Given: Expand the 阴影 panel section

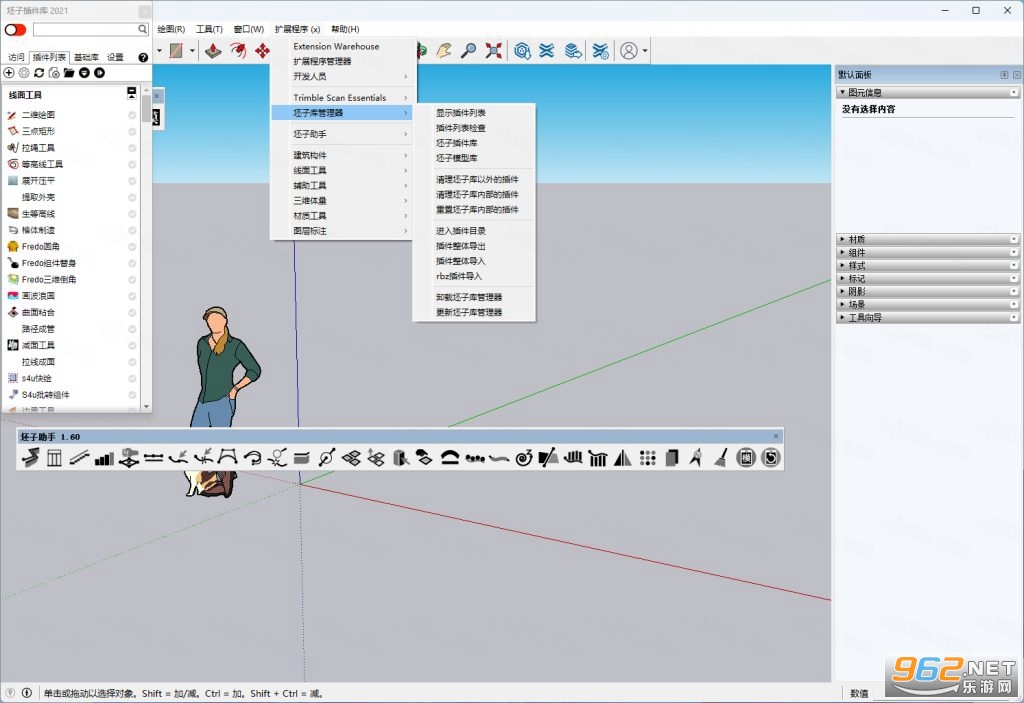Looking at the screenshot, I should tap(927, 291).
